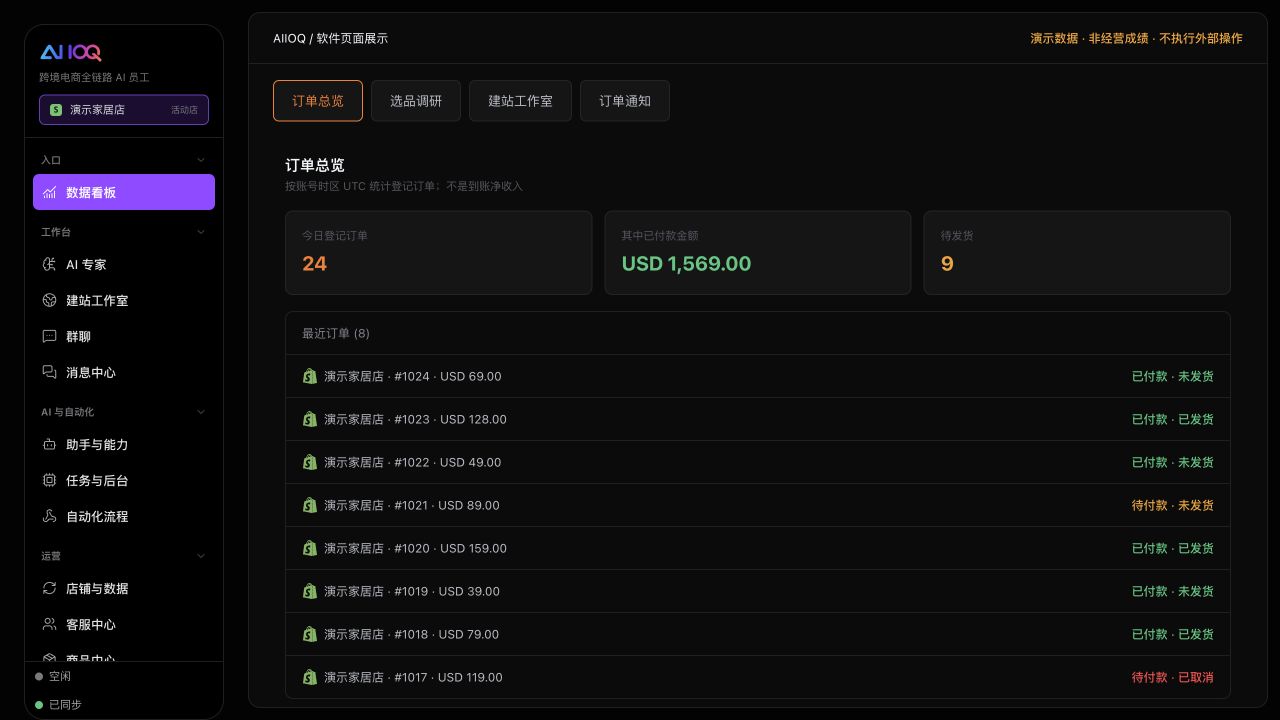Open 客服中心 from the sidebar

(x=124, y=625)
